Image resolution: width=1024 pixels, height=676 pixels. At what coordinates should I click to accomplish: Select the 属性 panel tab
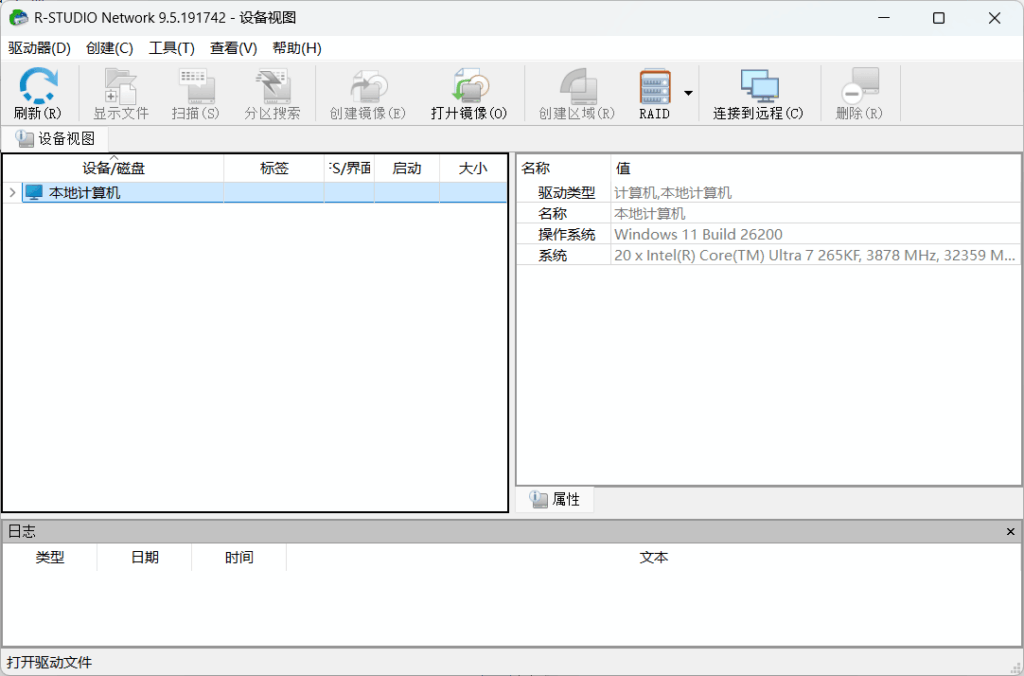(556, 499)
